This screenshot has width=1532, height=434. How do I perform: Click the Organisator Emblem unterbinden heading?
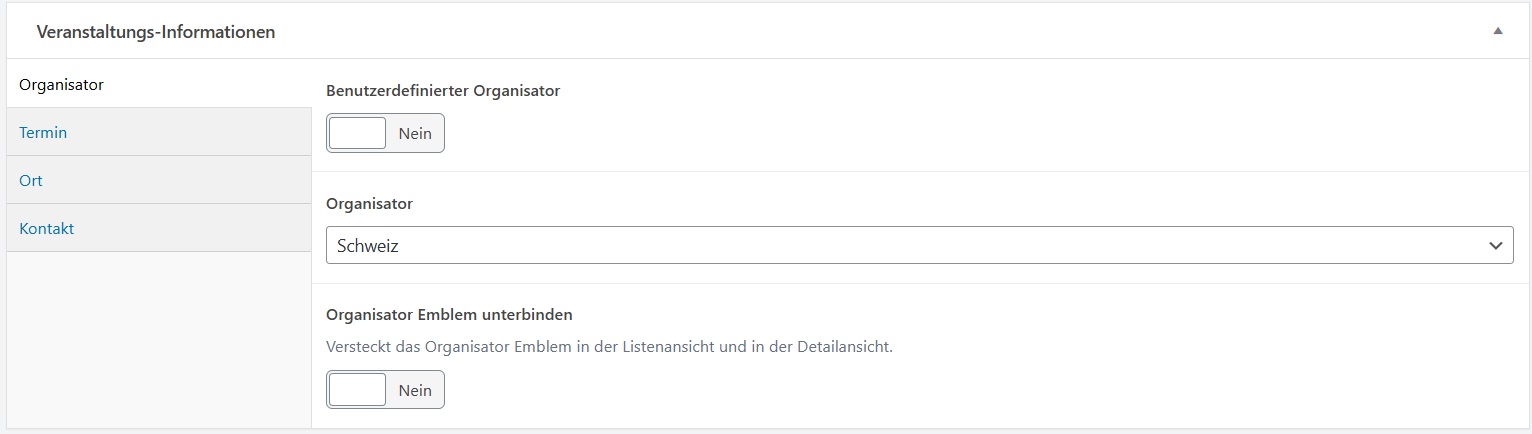(x=449, y=314)
